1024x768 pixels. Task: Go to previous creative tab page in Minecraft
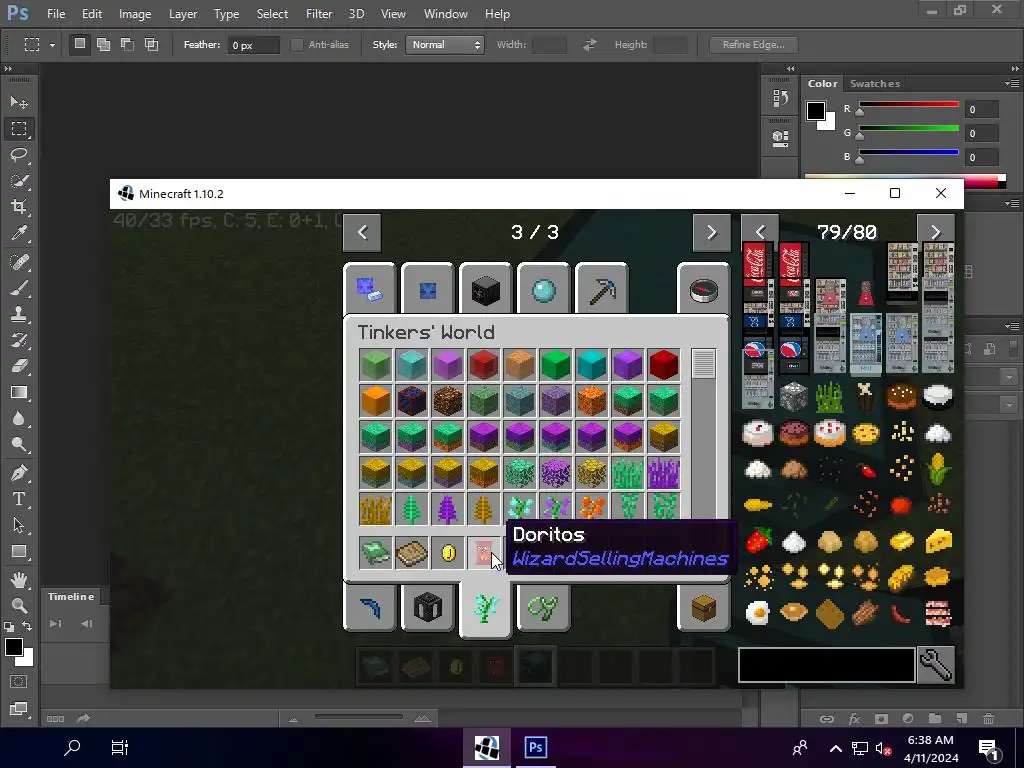pos(362,232)
